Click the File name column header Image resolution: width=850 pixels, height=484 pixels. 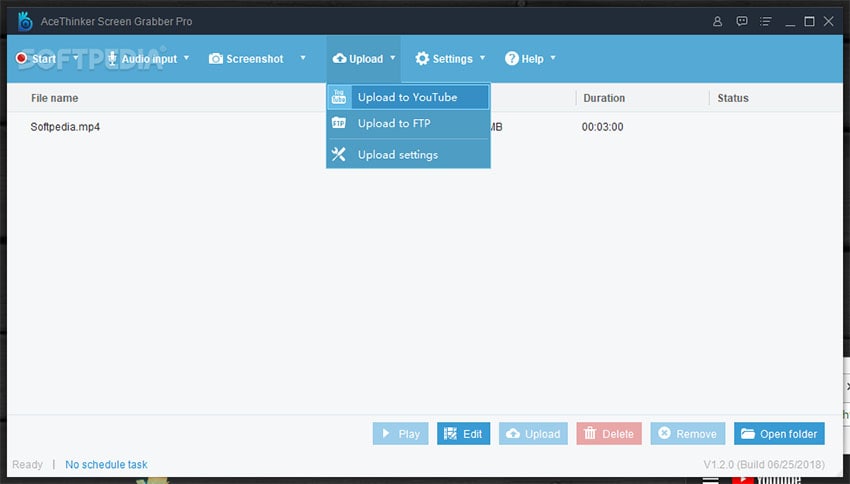tap(54, 98)
